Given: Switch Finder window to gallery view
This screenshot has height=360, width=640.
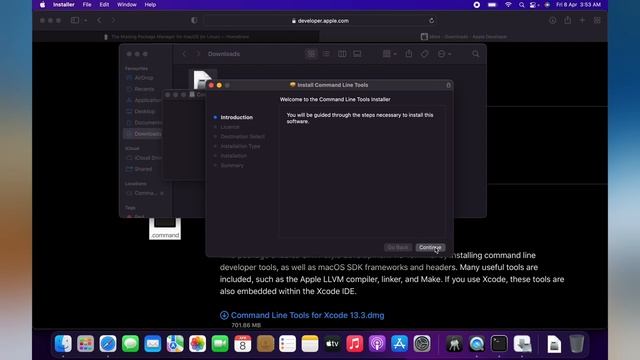Looking at the screenshot, I should (x=357, y=54).
